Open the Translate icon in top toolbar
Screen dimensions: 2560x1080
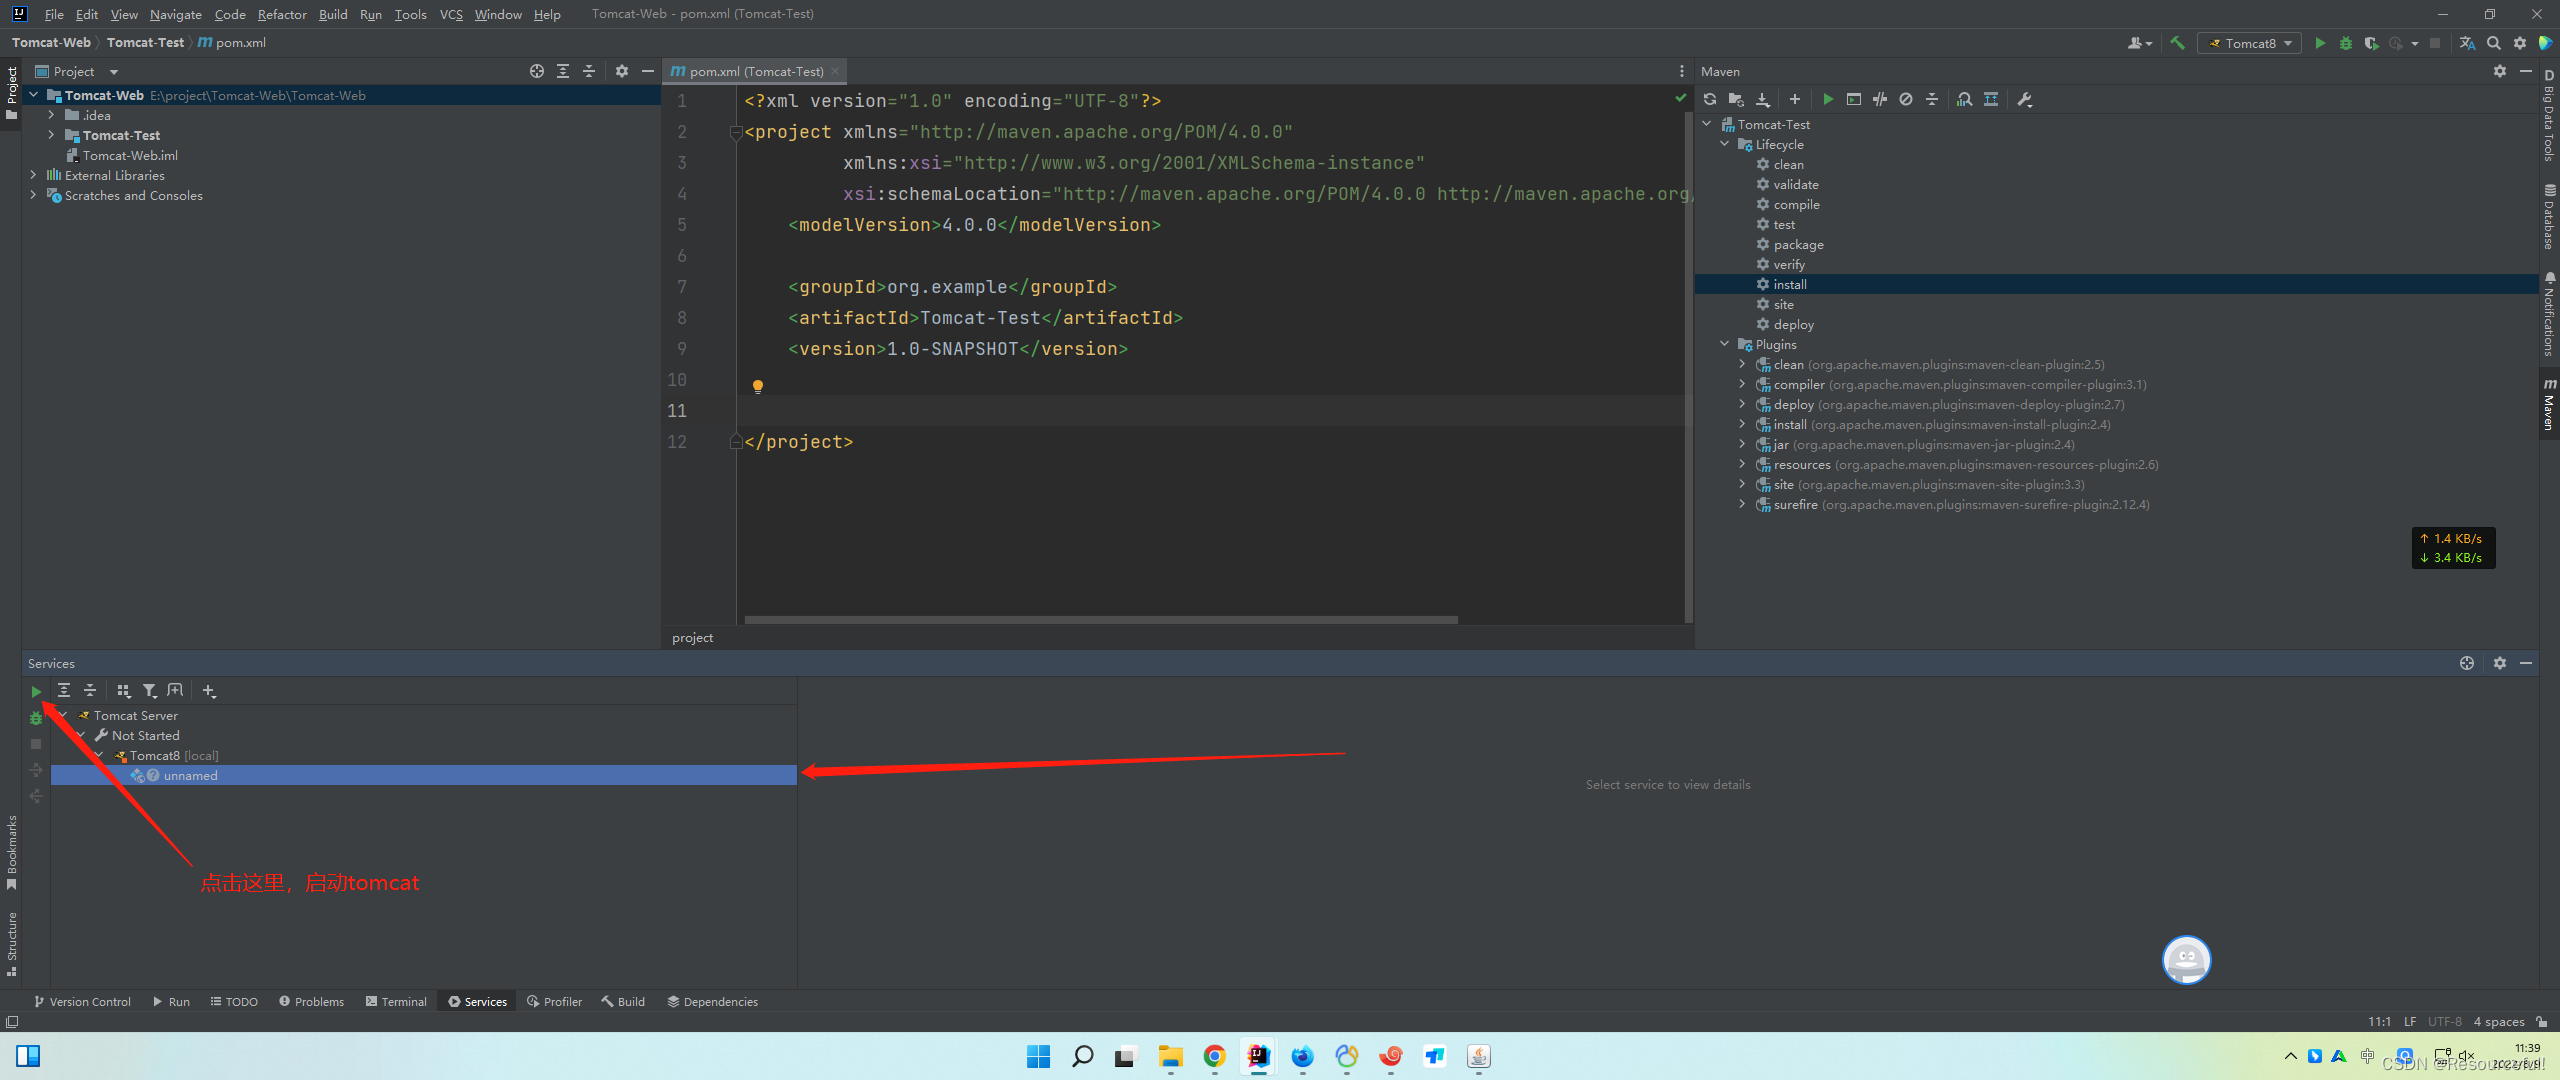click(x=2468, y=43)
